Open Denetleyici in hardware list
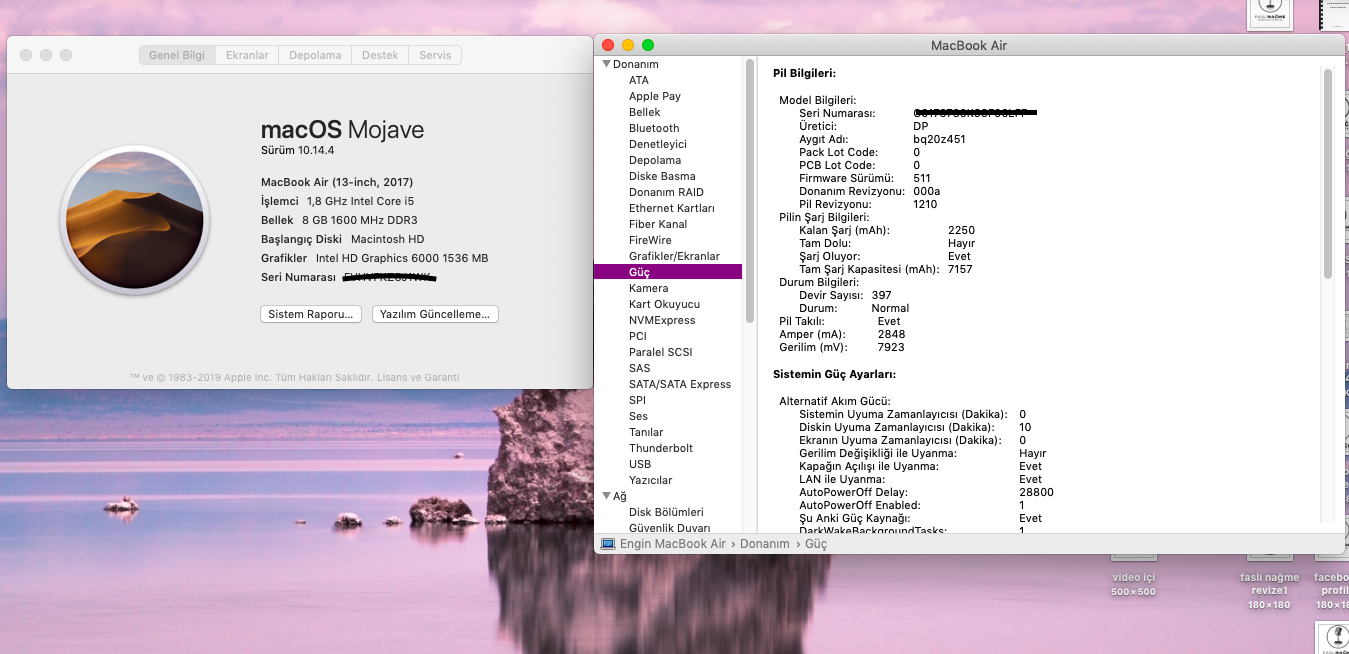This screenshot has width=1349, height=654. tap(658, 144)
